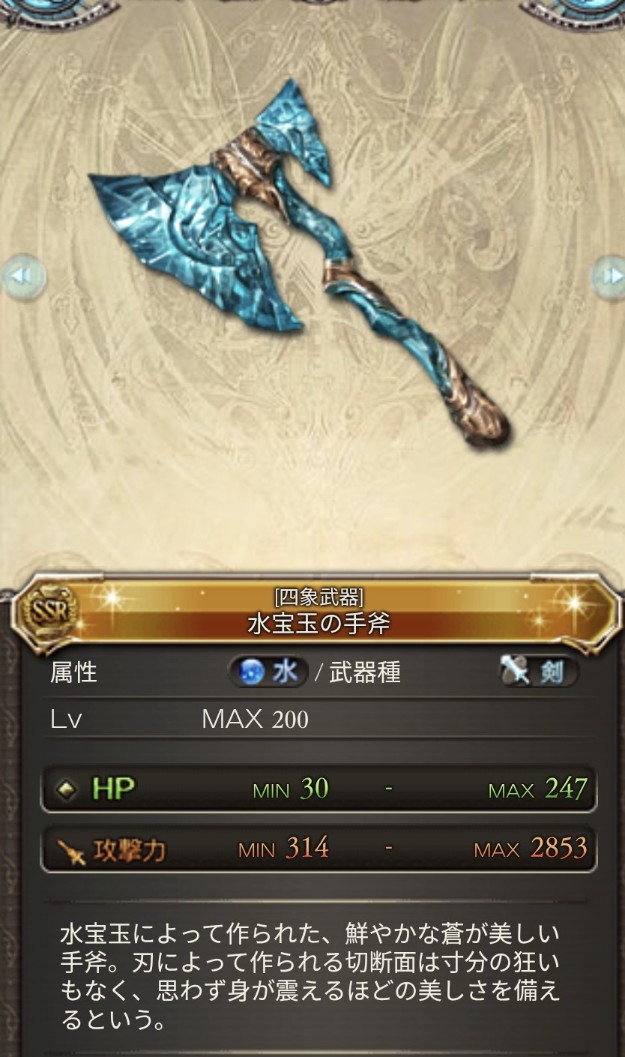The height and width of the screenshot is (1057, 625).
Task: Tap the Lv MAX 200 row
Action: pos(318,719)
